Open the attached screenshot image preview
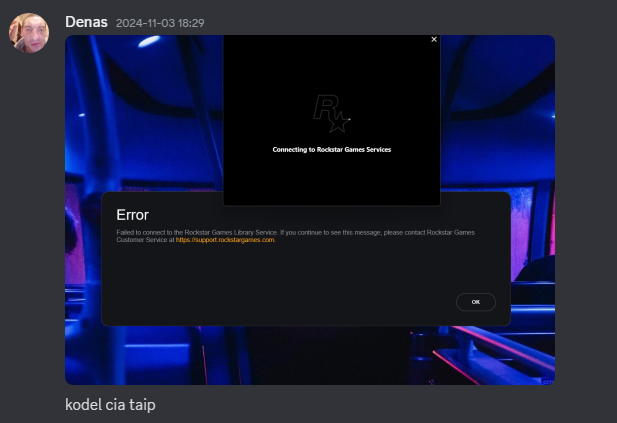Screen dimensions: 617x423 310,210
